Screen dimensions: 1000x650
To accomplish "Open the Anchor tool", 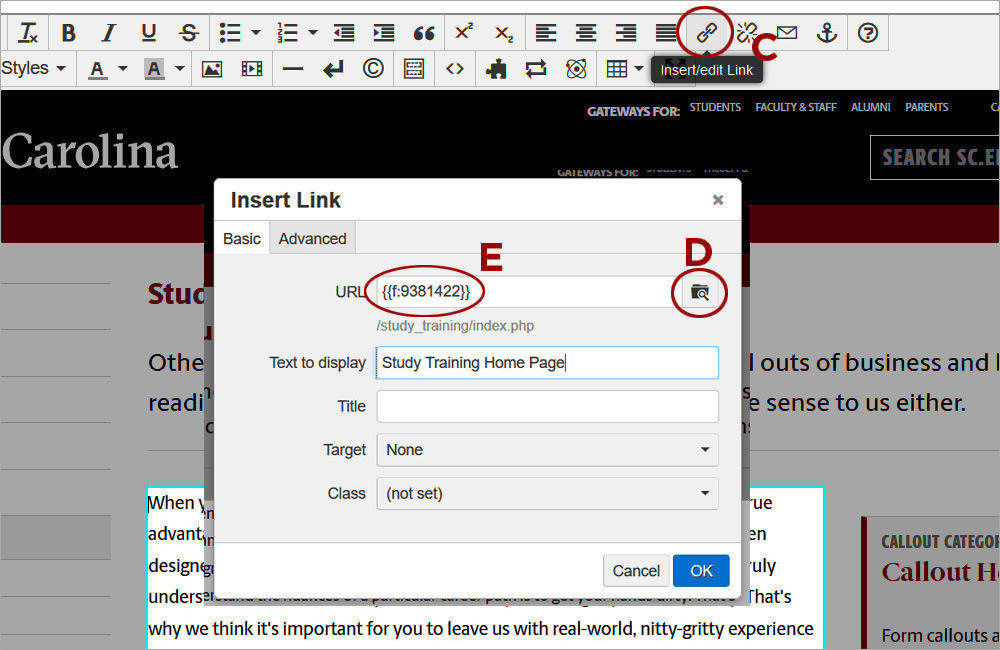I will click(x=826, y=32).
